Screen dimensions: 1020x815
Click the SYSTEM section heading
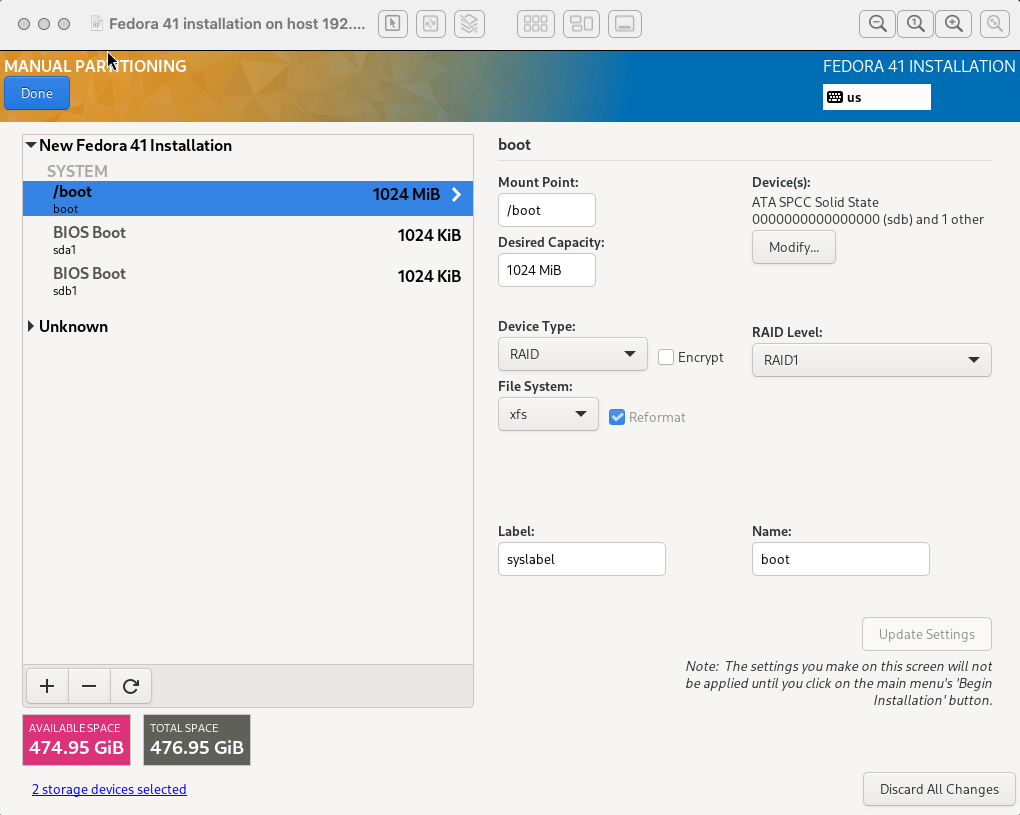tap(77, 171)
